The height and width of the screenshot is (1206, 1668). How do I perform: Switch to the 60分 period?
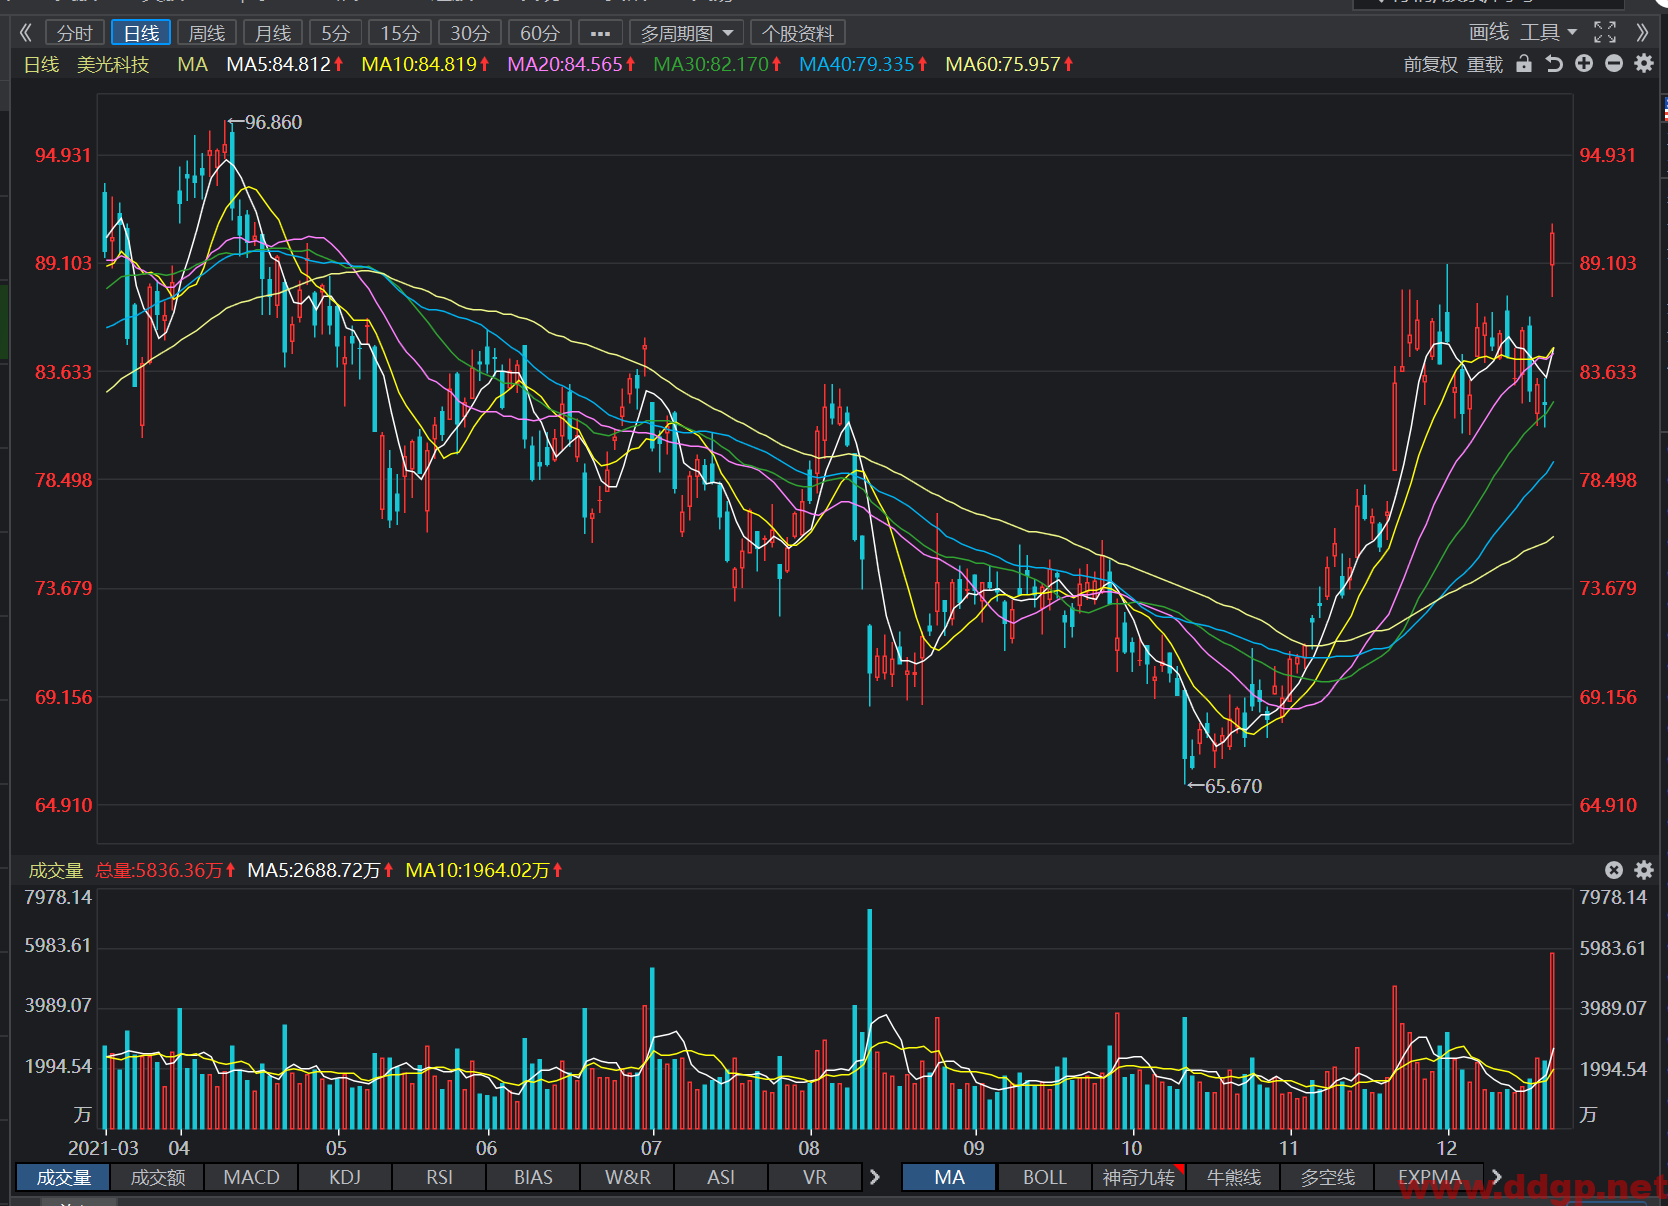[540, 33]
